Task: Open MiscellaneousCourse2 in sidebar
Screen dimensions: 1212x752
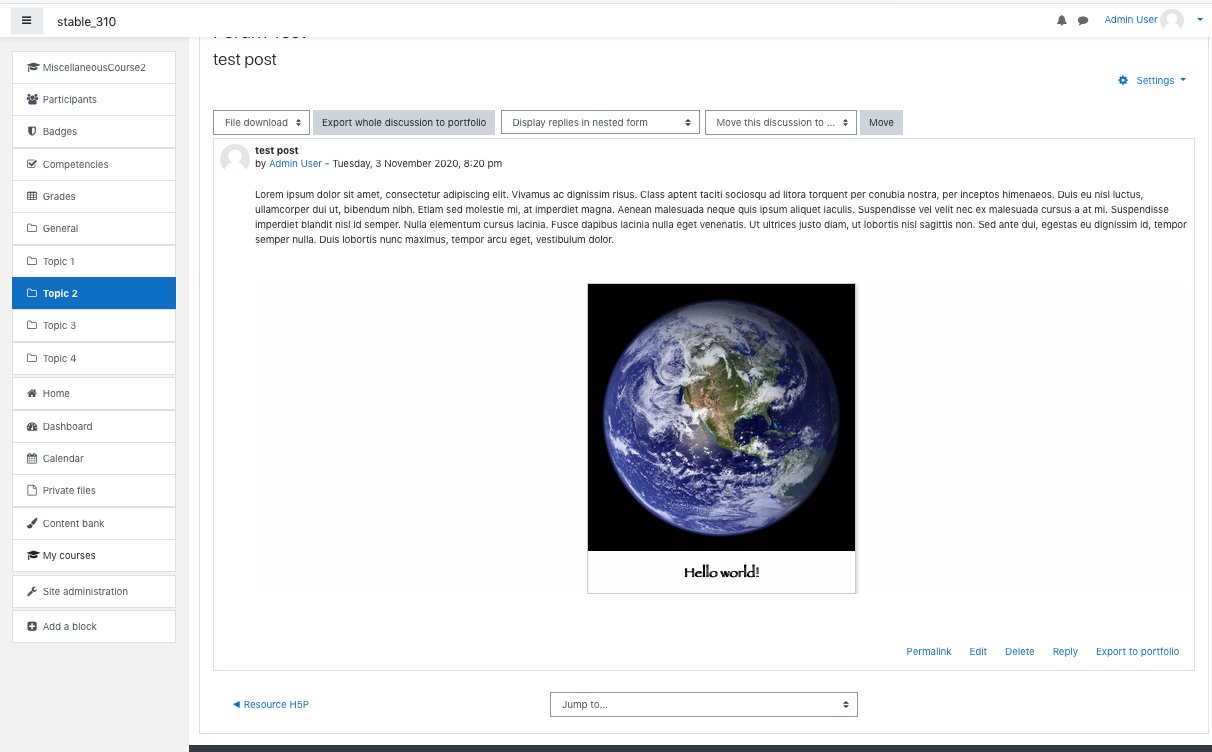Action: tap(94, 67)
